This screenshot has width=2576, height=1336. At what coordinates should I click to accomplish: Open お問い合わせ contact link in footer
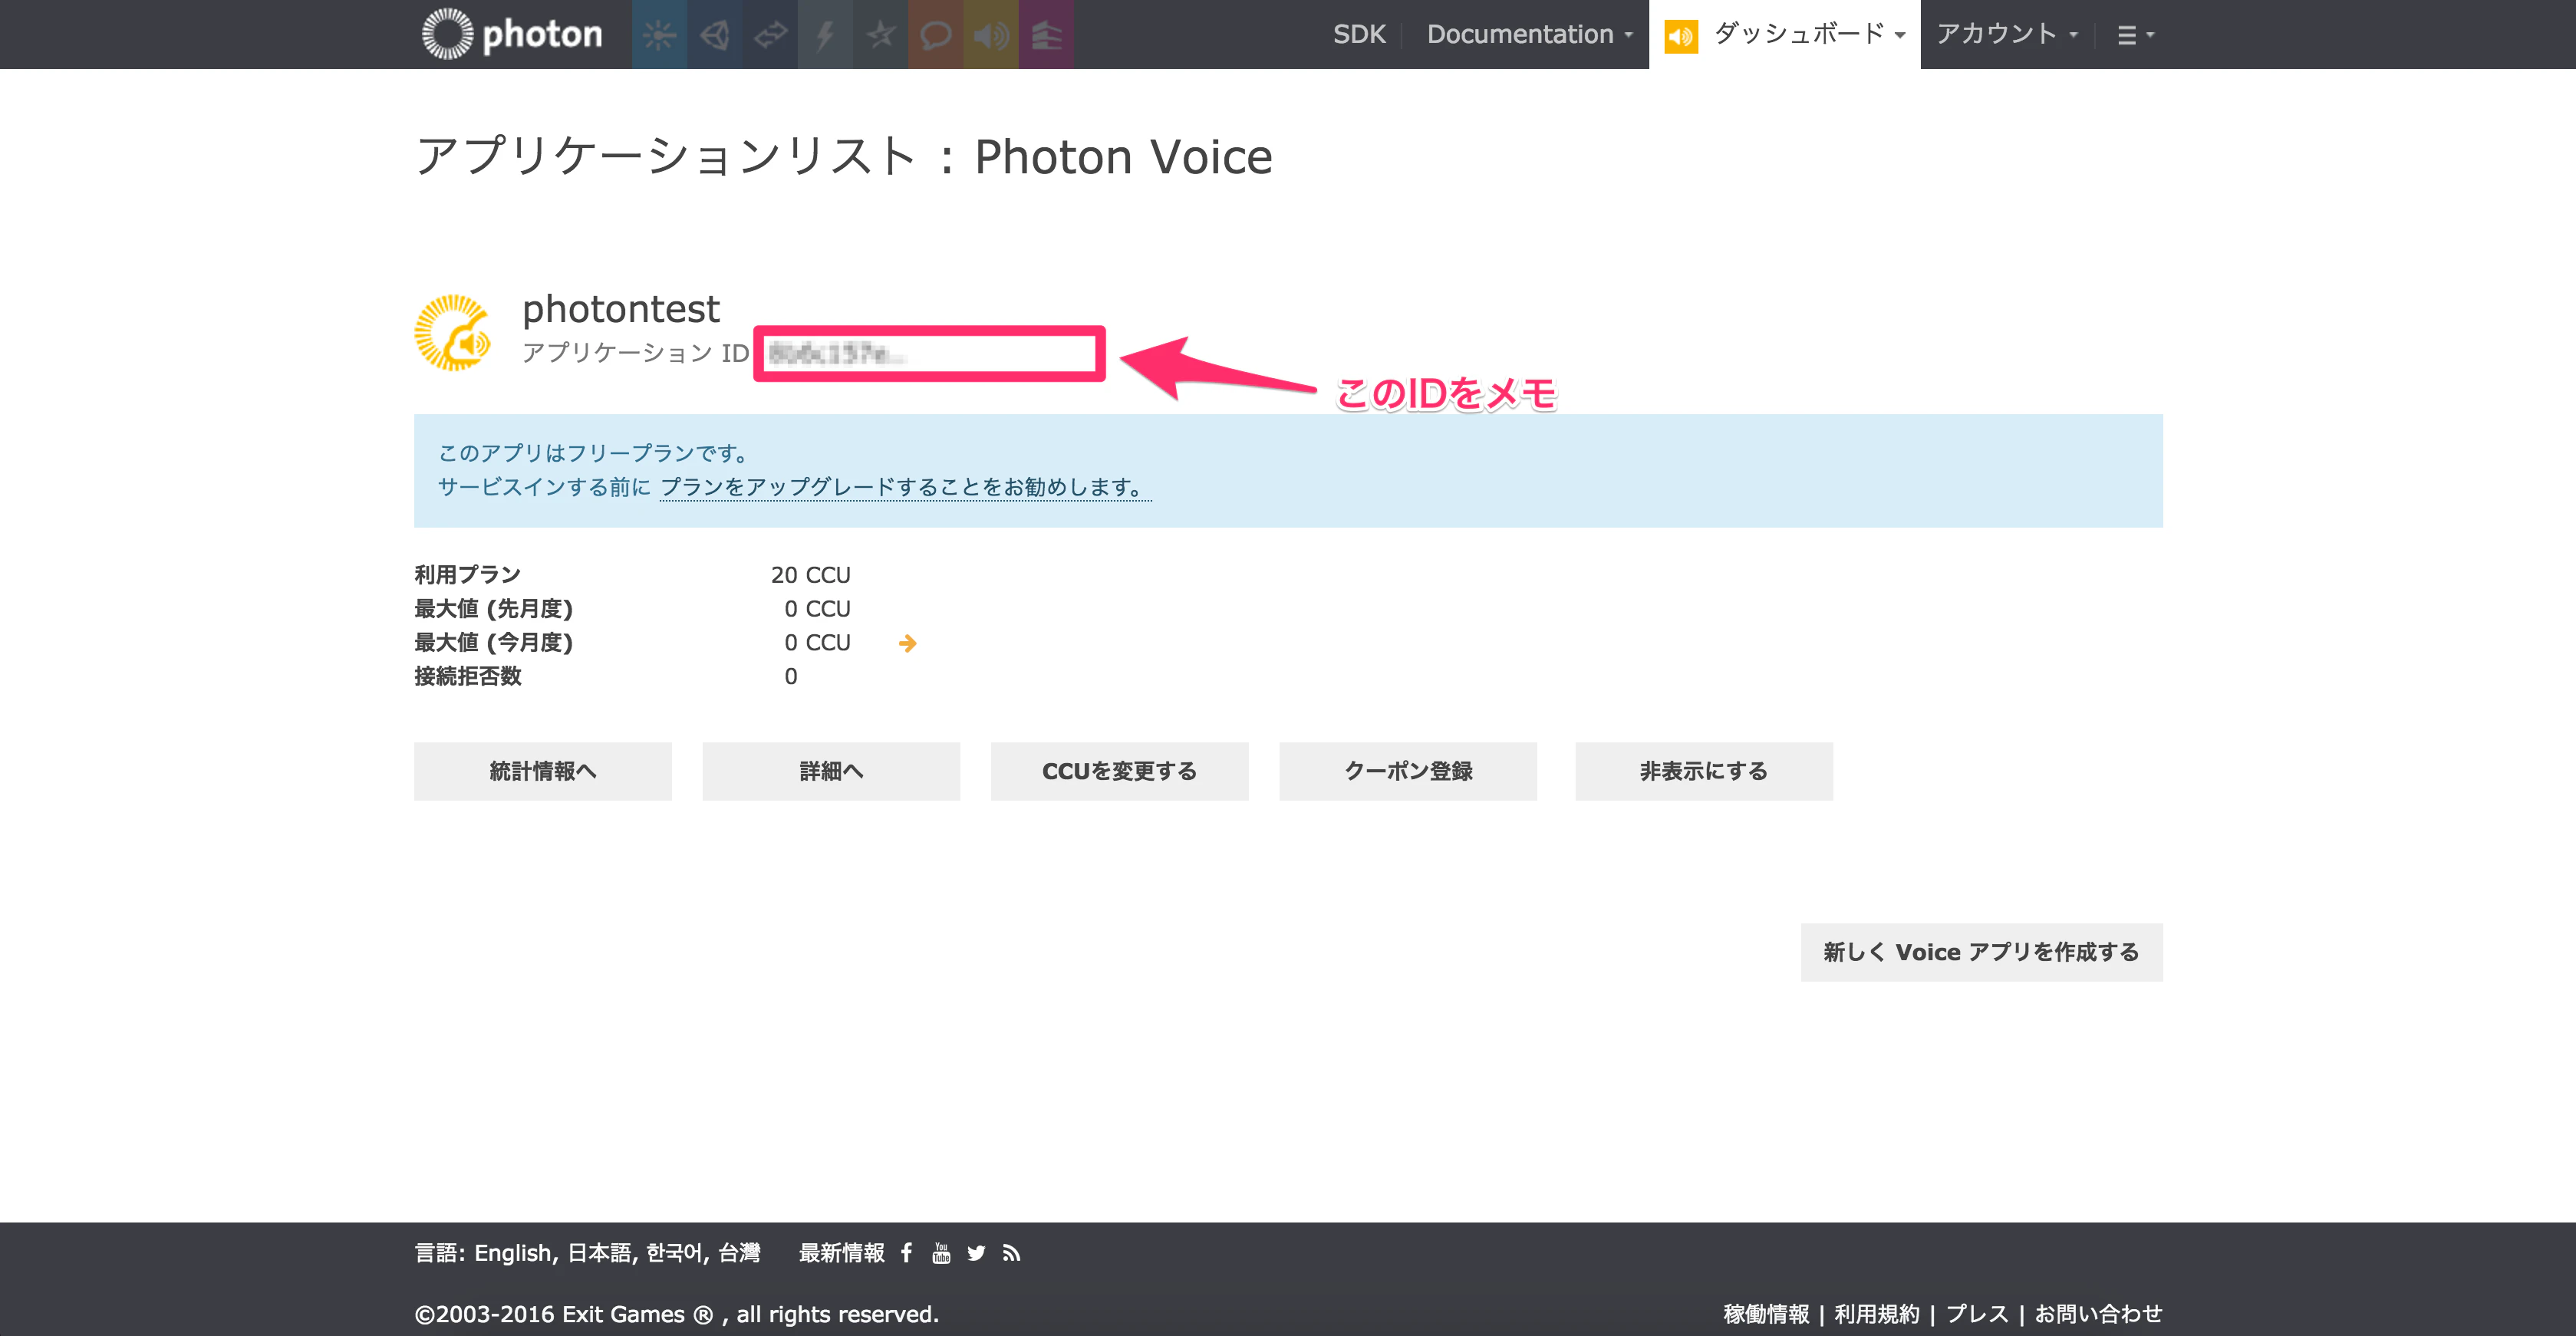tap(2098, 1314)
